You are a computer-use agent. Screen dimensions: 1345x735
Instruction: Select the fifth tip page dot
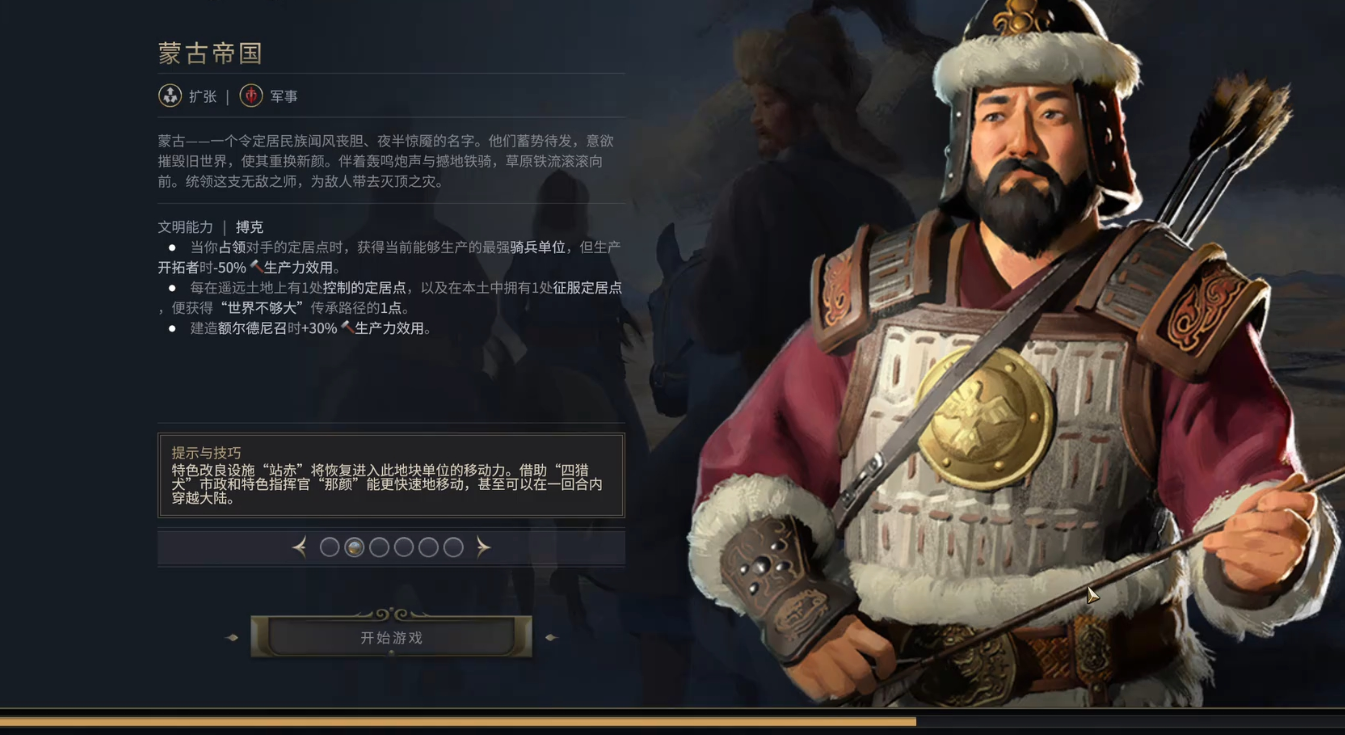coord(428,547)
